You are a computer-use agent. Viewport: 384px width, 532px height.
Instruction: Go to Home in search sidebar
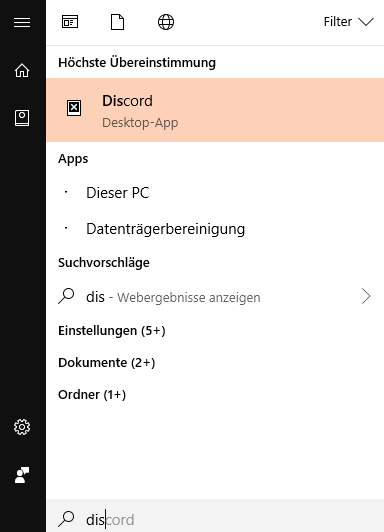click(22, 70)
